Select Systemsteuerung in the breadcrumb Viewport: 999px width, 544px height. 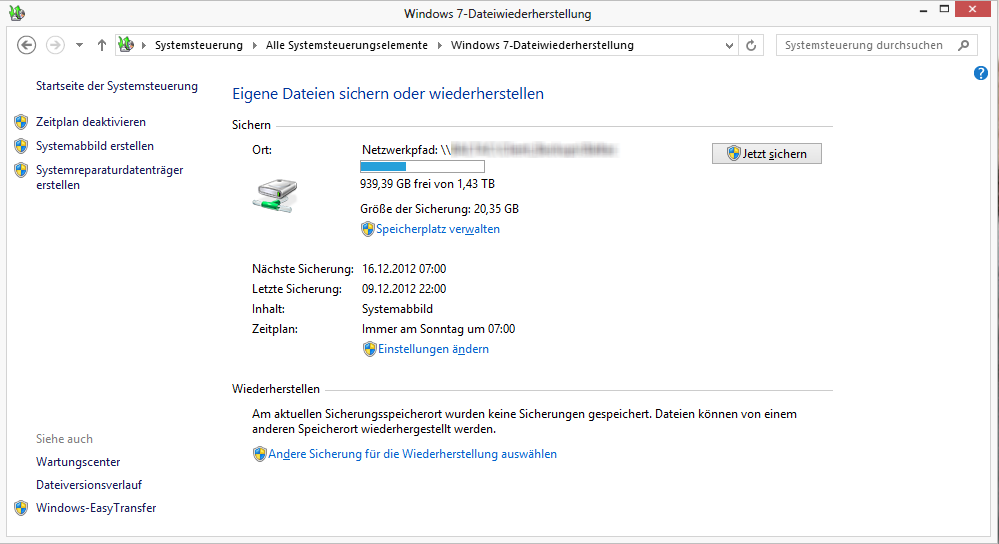point(199,45)
